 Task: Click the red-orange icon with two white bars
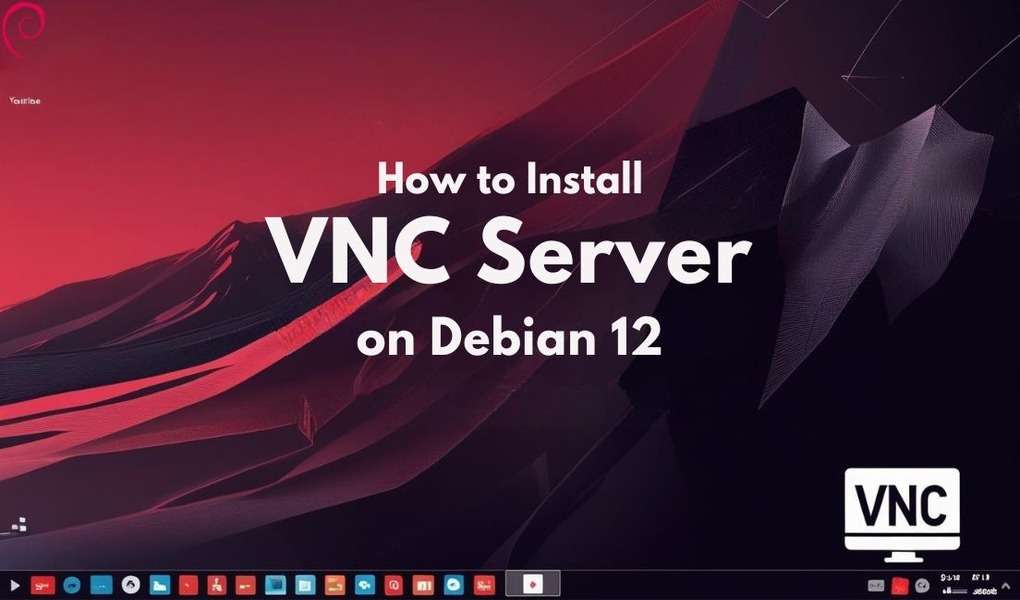tap(423, 586)
